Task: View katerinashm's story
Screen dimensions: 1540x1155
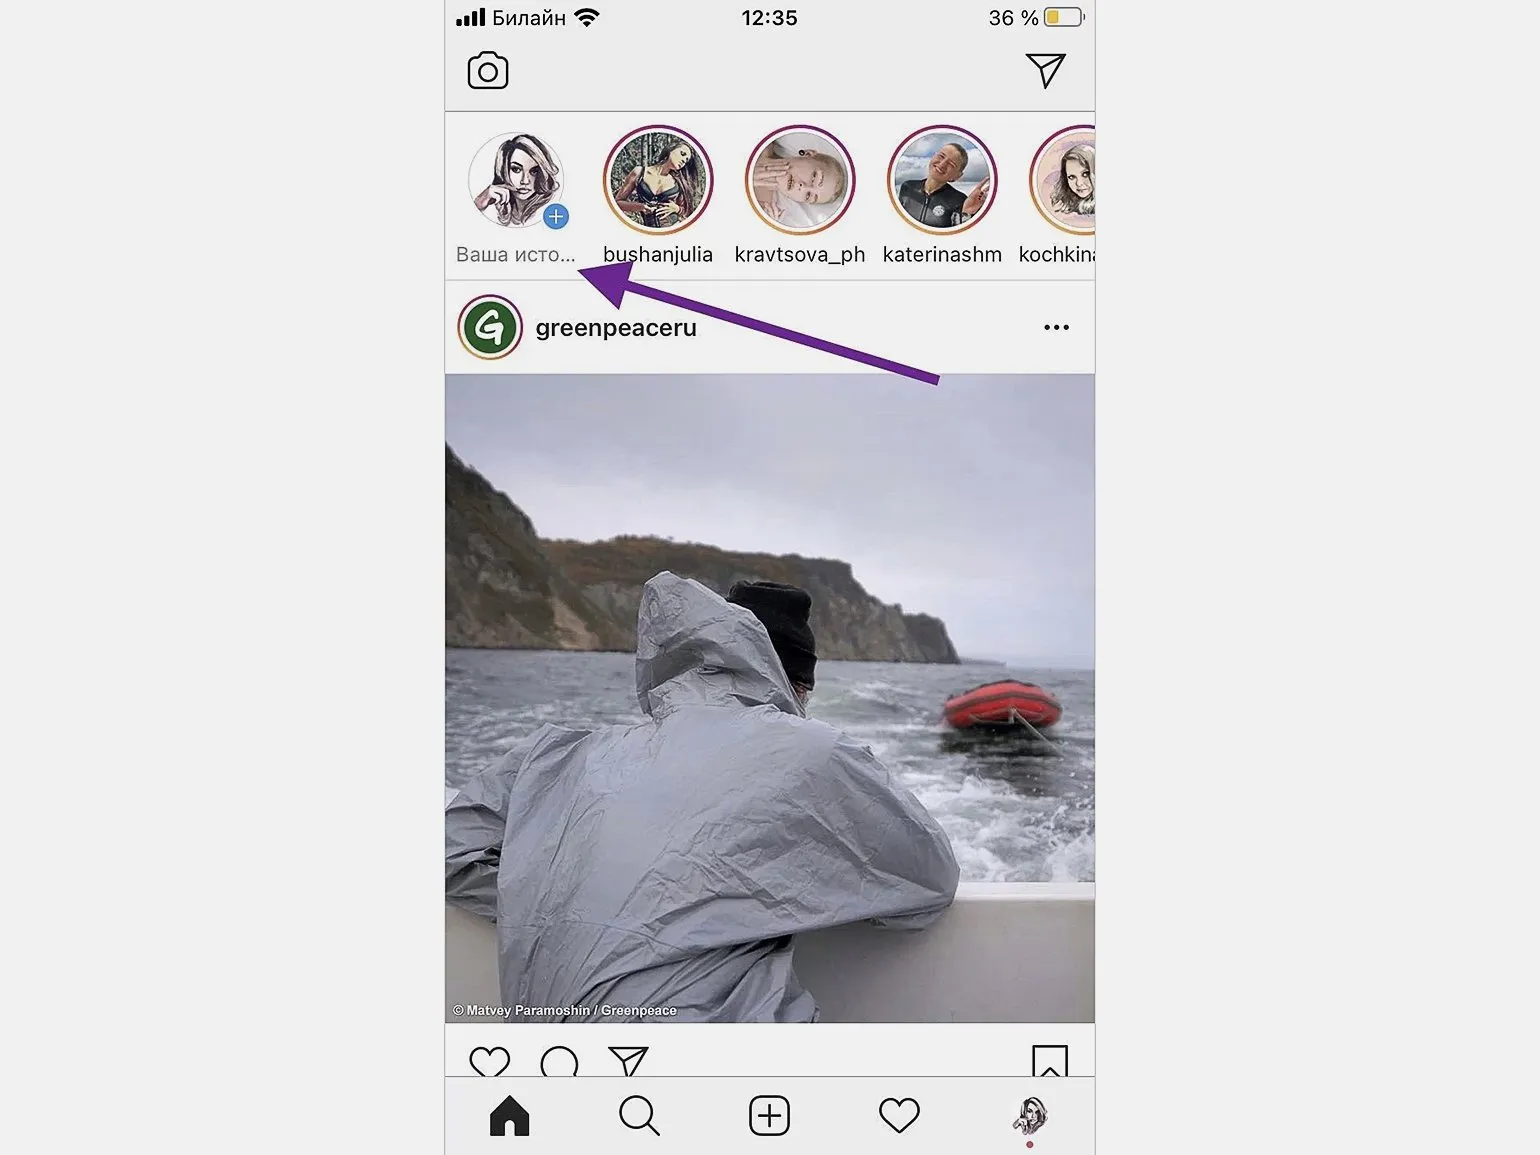Action: [942, 180]
